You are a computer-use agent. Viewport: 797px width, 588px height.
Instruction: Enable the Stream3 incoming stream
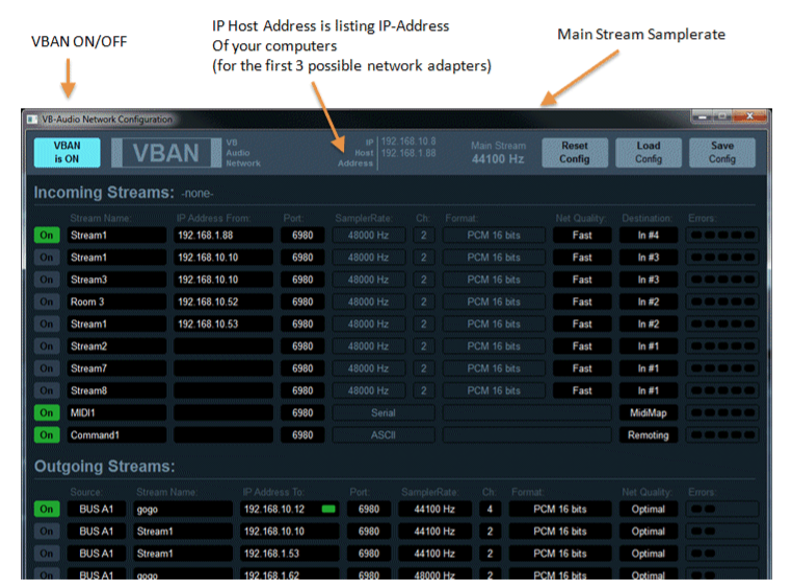46,280
